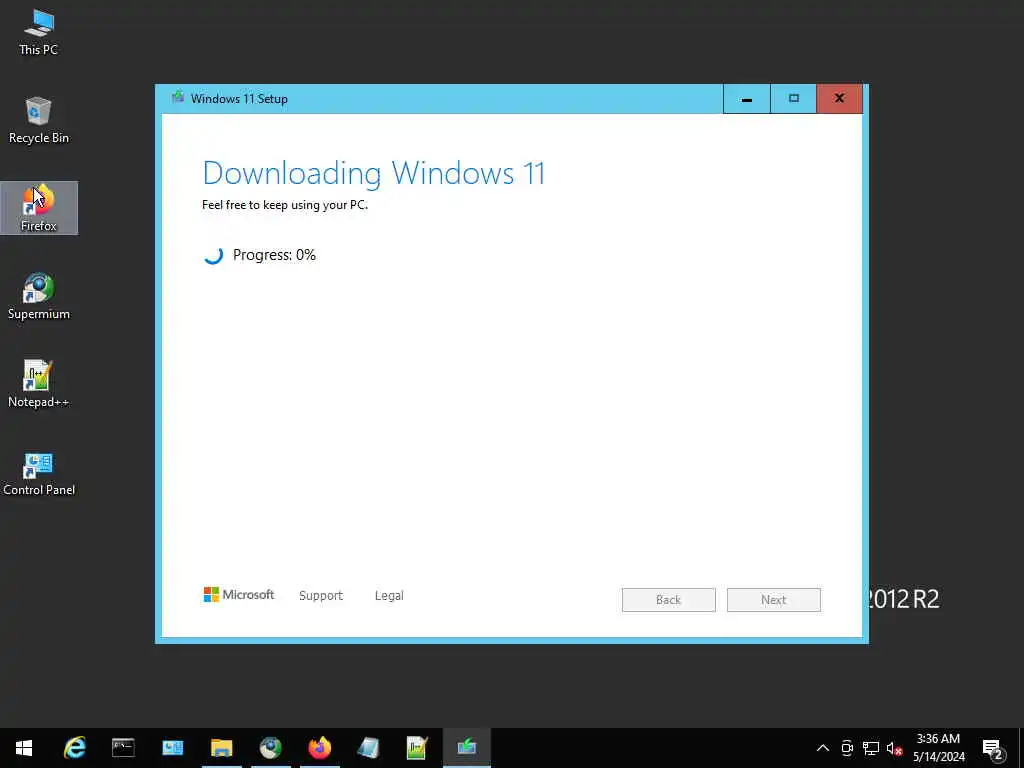Open Control Panel from the taskbar

point(172,748)
